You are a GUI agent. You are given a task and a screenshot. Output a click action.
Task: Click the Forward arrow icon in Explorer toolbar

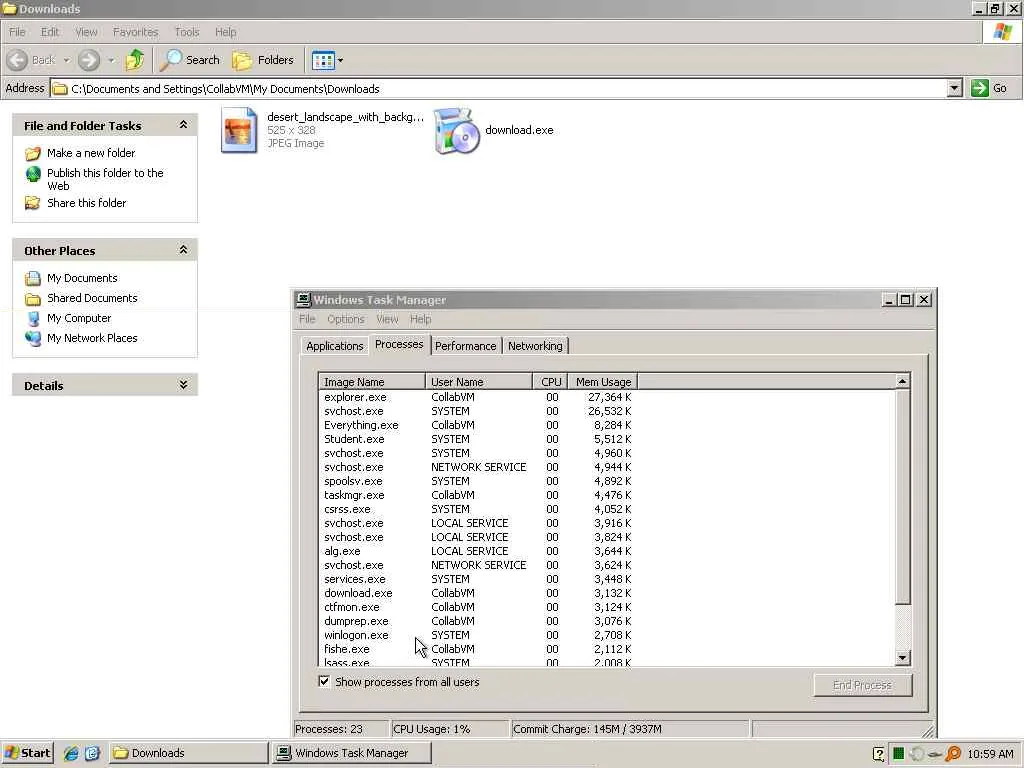click(x=89, y=60)
